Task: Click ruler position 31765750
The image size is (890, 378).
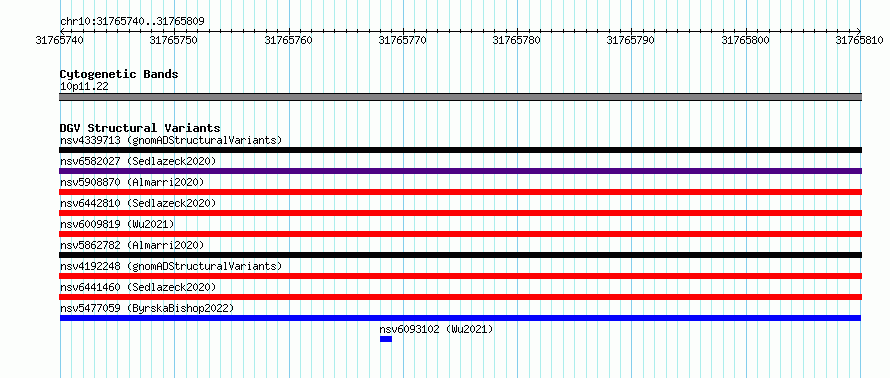Action: [x=174, y=40]
